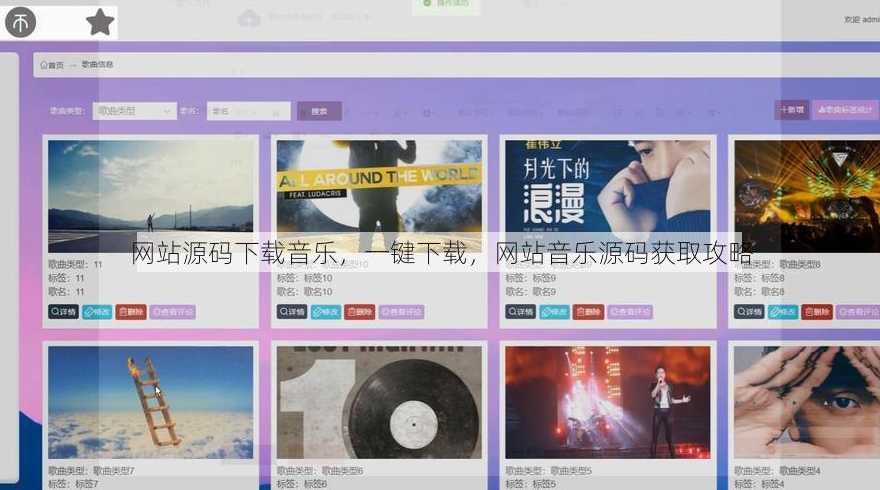This screenshot has width=880, height=490.
Task: Click the 月光下的浪漫 album cover thumbnail
Action: (x=608, y=196)
